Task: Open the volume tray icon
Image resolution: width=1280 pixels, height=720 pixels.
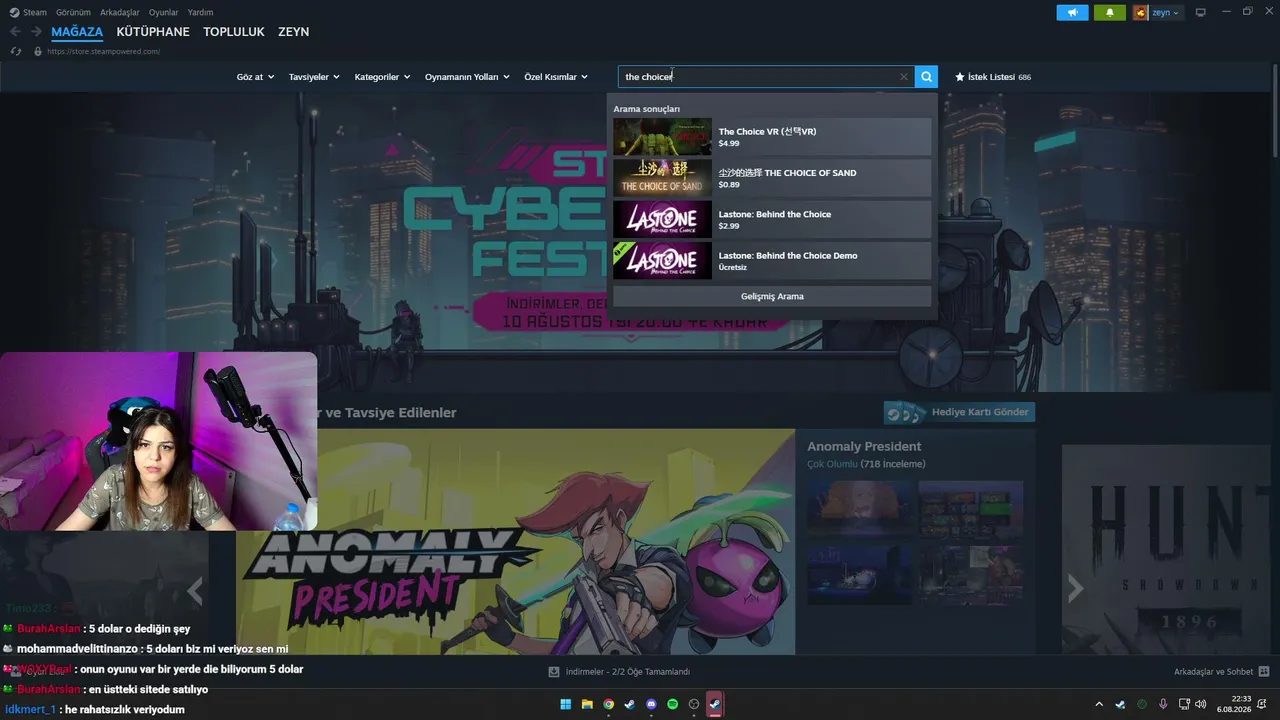Action: pyautogui.click(x=1200, y=704)
